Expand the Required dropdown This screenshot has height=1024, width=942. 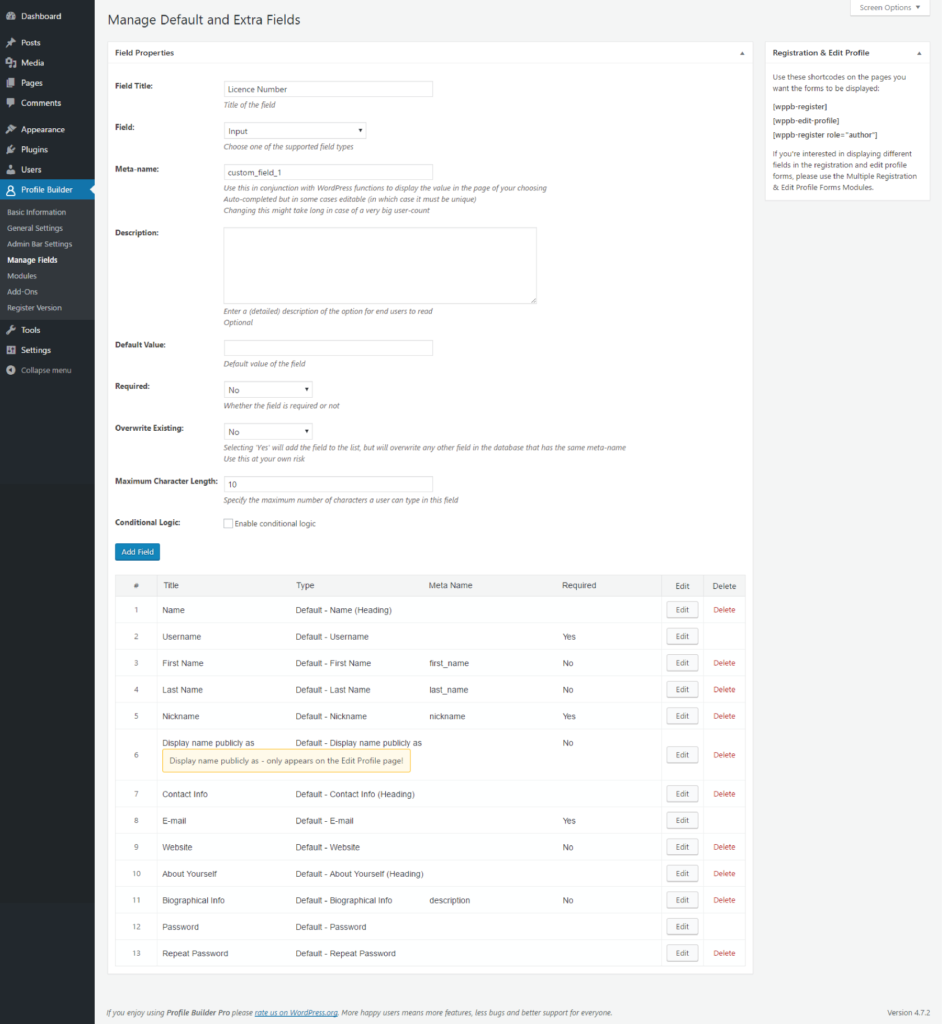click(268, 389)
